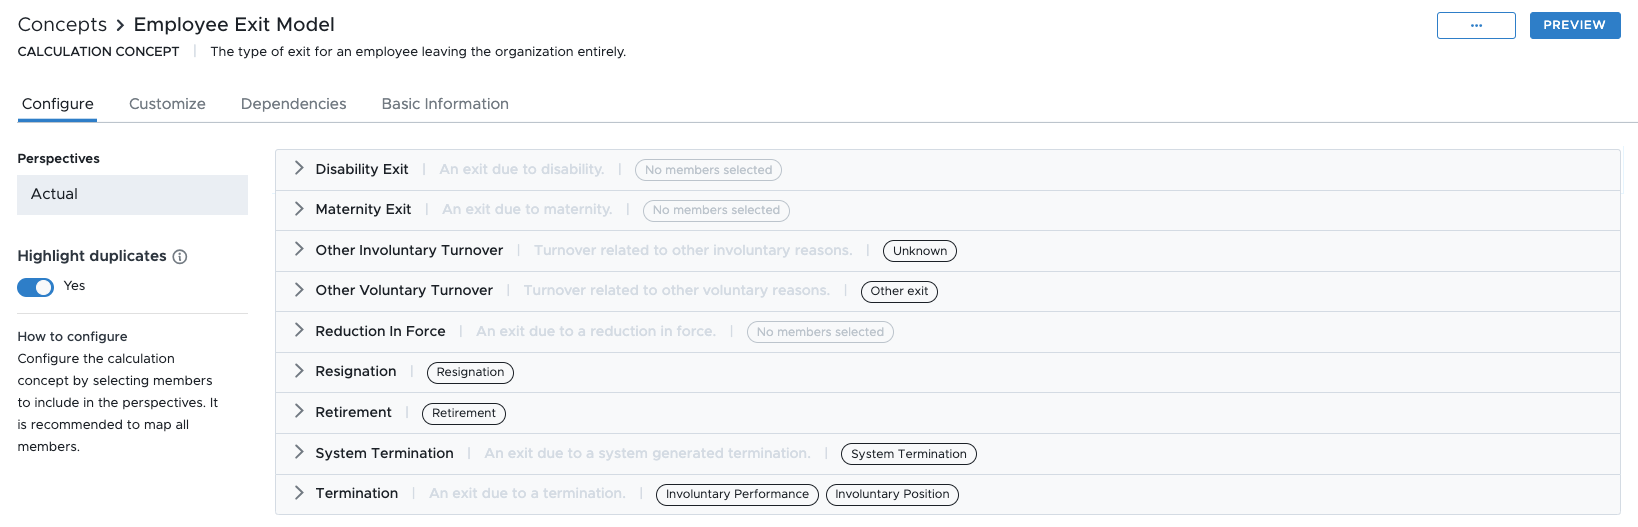Image resolution: width=1638 pixels, height=527 pixels.
Task: Expand the Retirement row
Action: 299,412
